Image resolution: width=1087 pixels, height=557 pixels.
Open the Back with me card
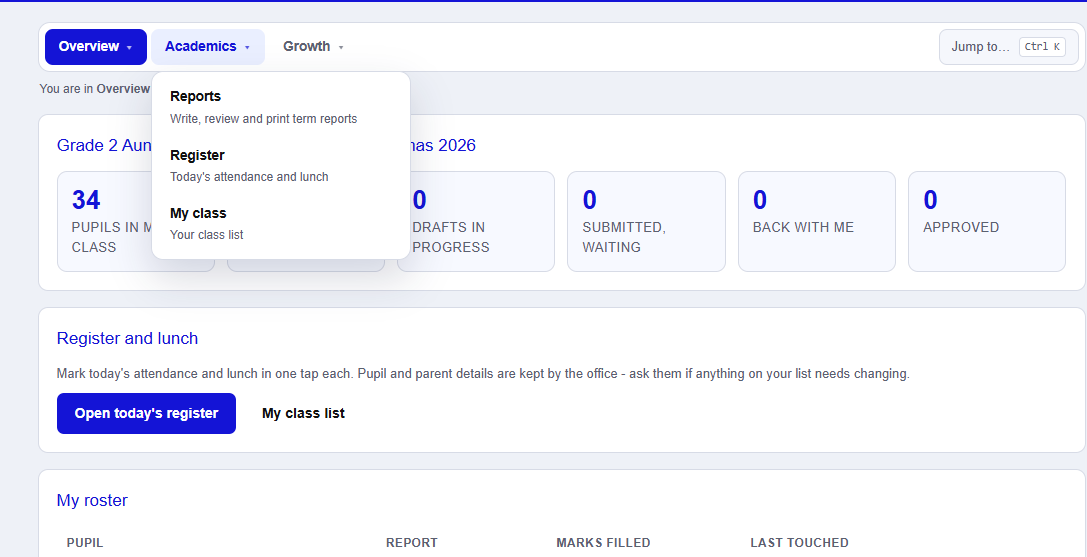click(x=817, y=221)
